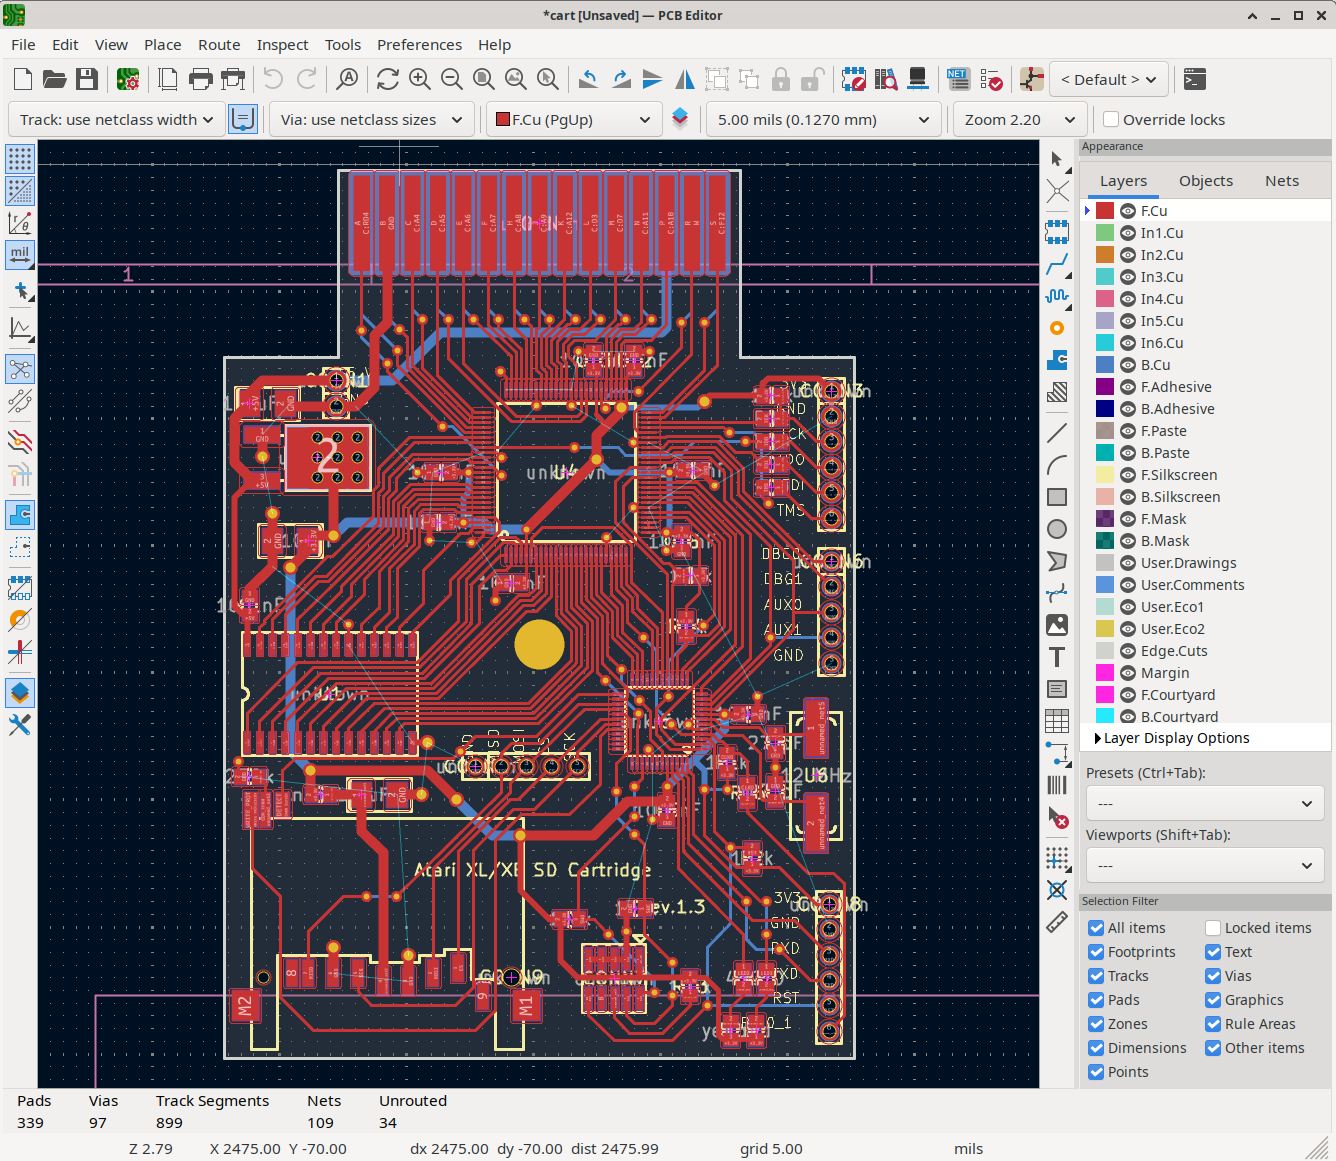Screen dimensions: 1336x1161
Task: Open the track width netclass dropdown
Action: click(x=115, y=119)
